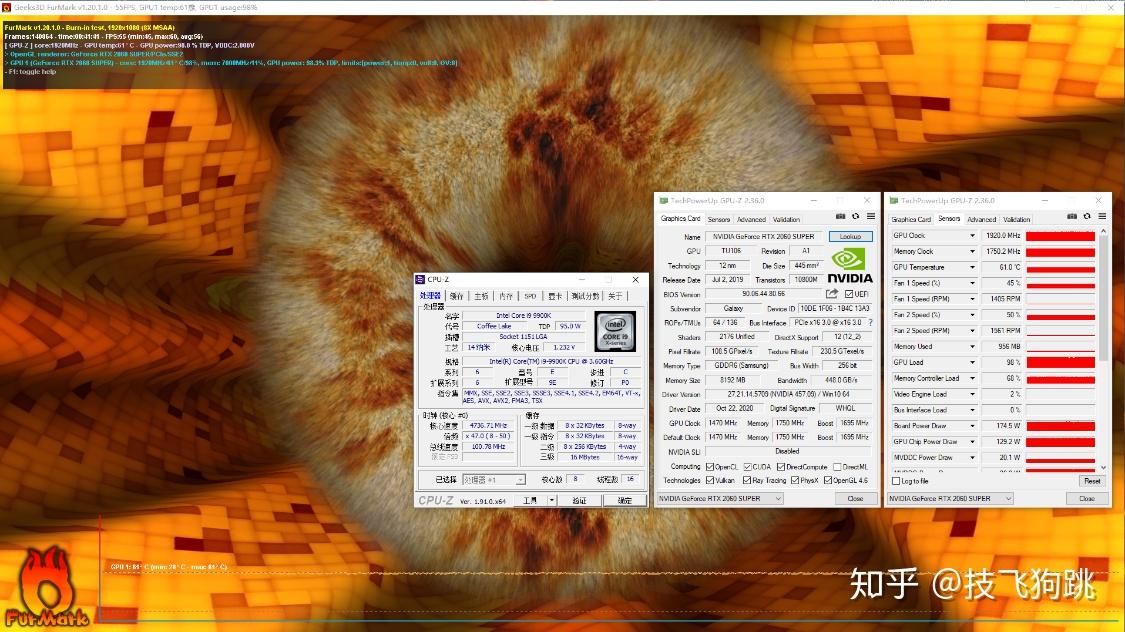The width and height of the screenshot is (1125, 632).
Task: Open the hamburger menu in GPU-Z Sensors window
Action: [x=1100, y=217]
